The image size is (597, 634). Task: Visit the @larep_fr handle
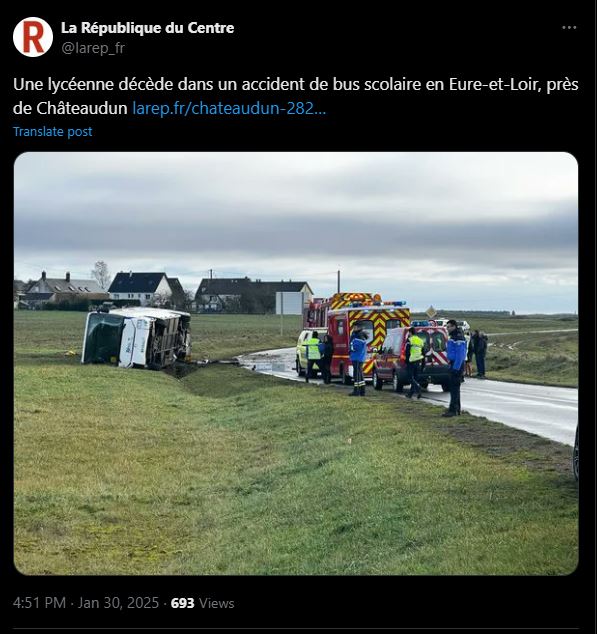pyautogui.click(x=93, y=48)
